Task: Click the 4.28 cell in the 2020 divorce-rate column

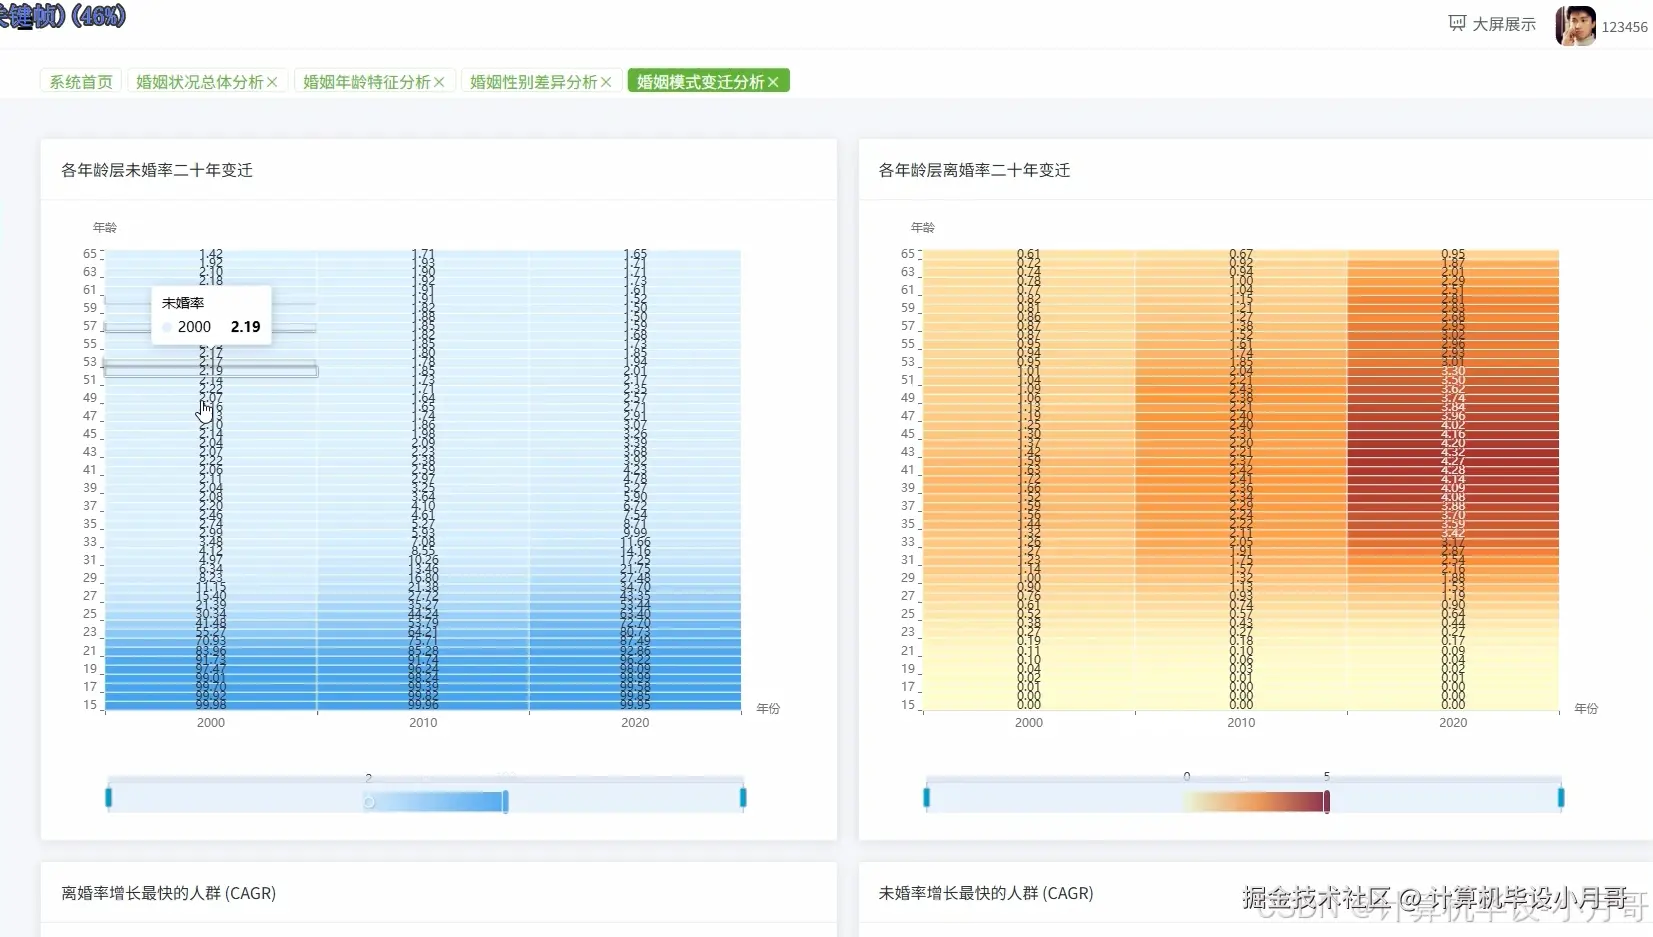Action: tap(1453, 470)
